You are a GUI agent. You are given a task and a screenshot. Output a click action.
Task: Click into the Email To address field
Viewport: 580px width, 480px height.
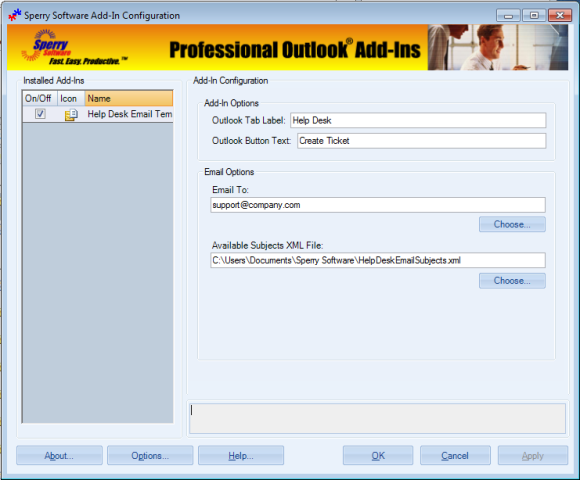pyautogui.click(x=378, y=205)
